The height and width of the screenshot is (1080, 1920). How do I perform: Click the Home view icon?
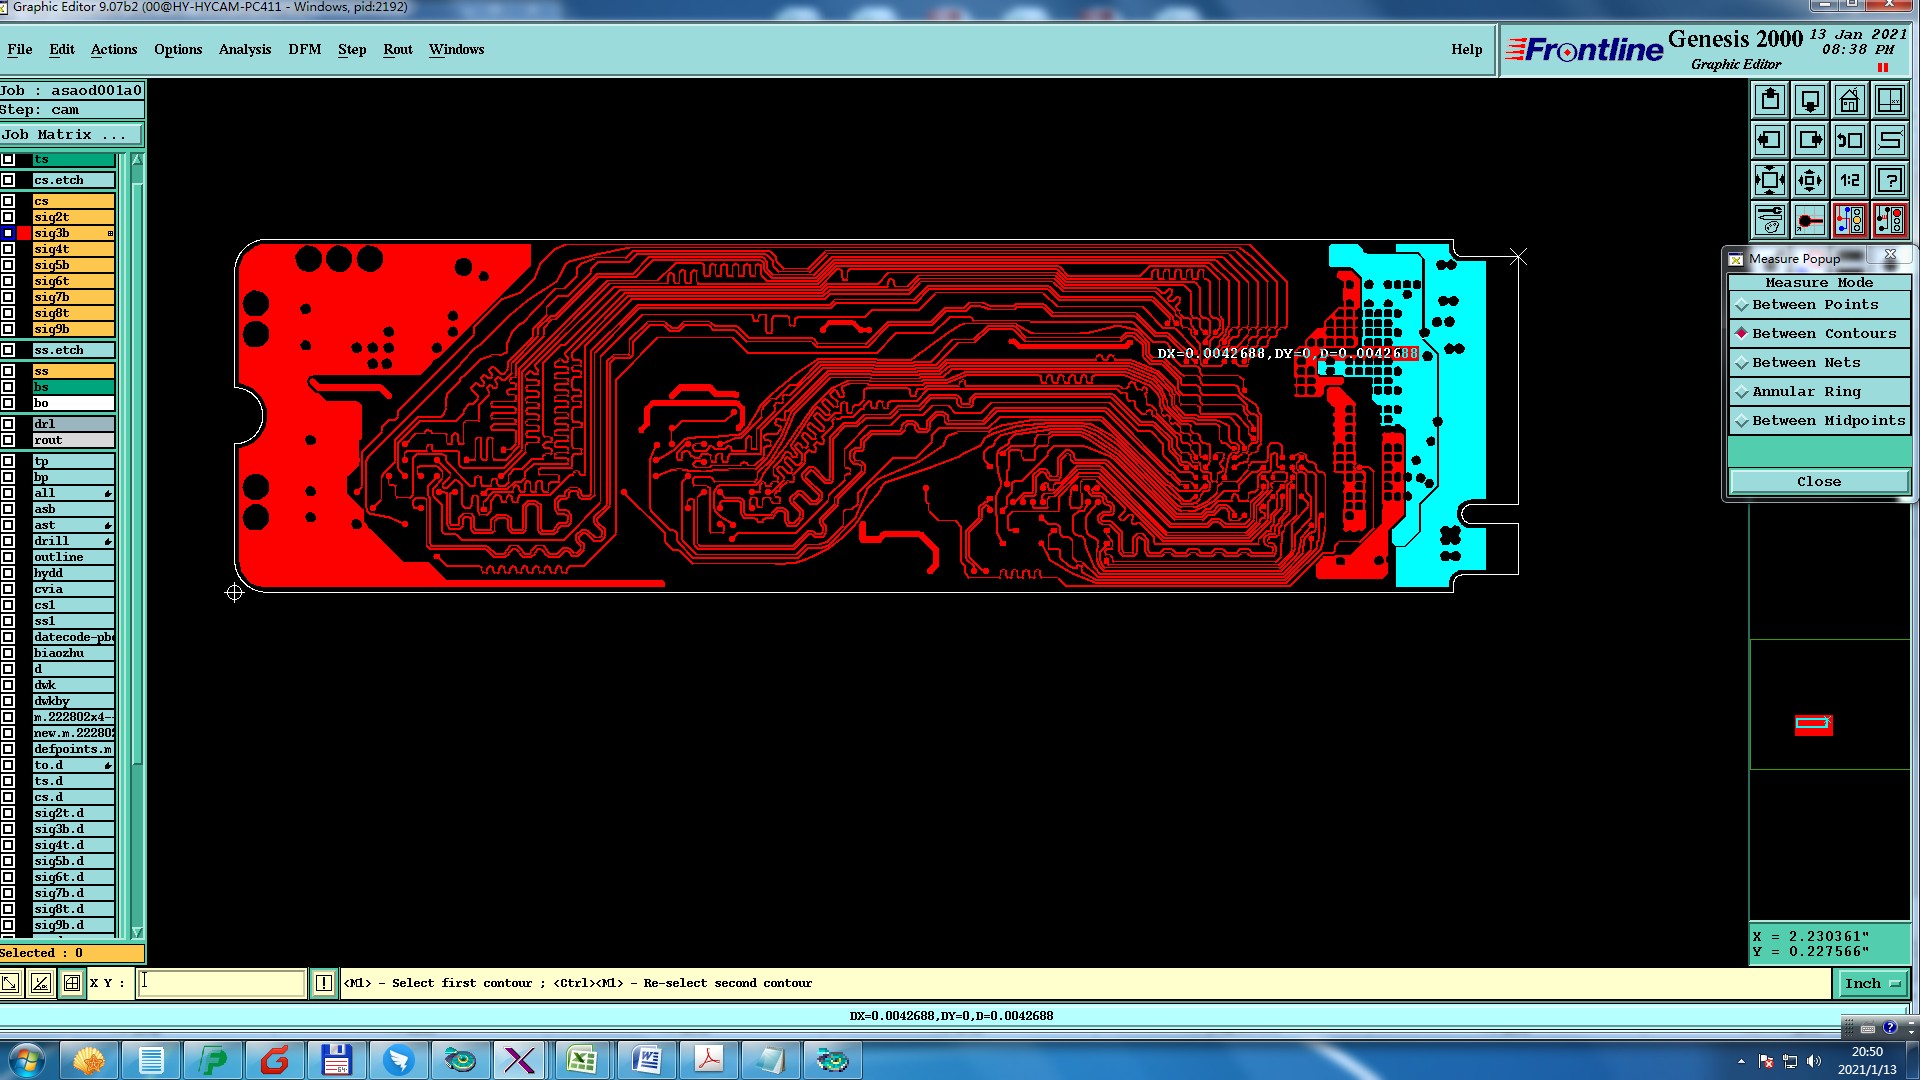point(1849,100)
